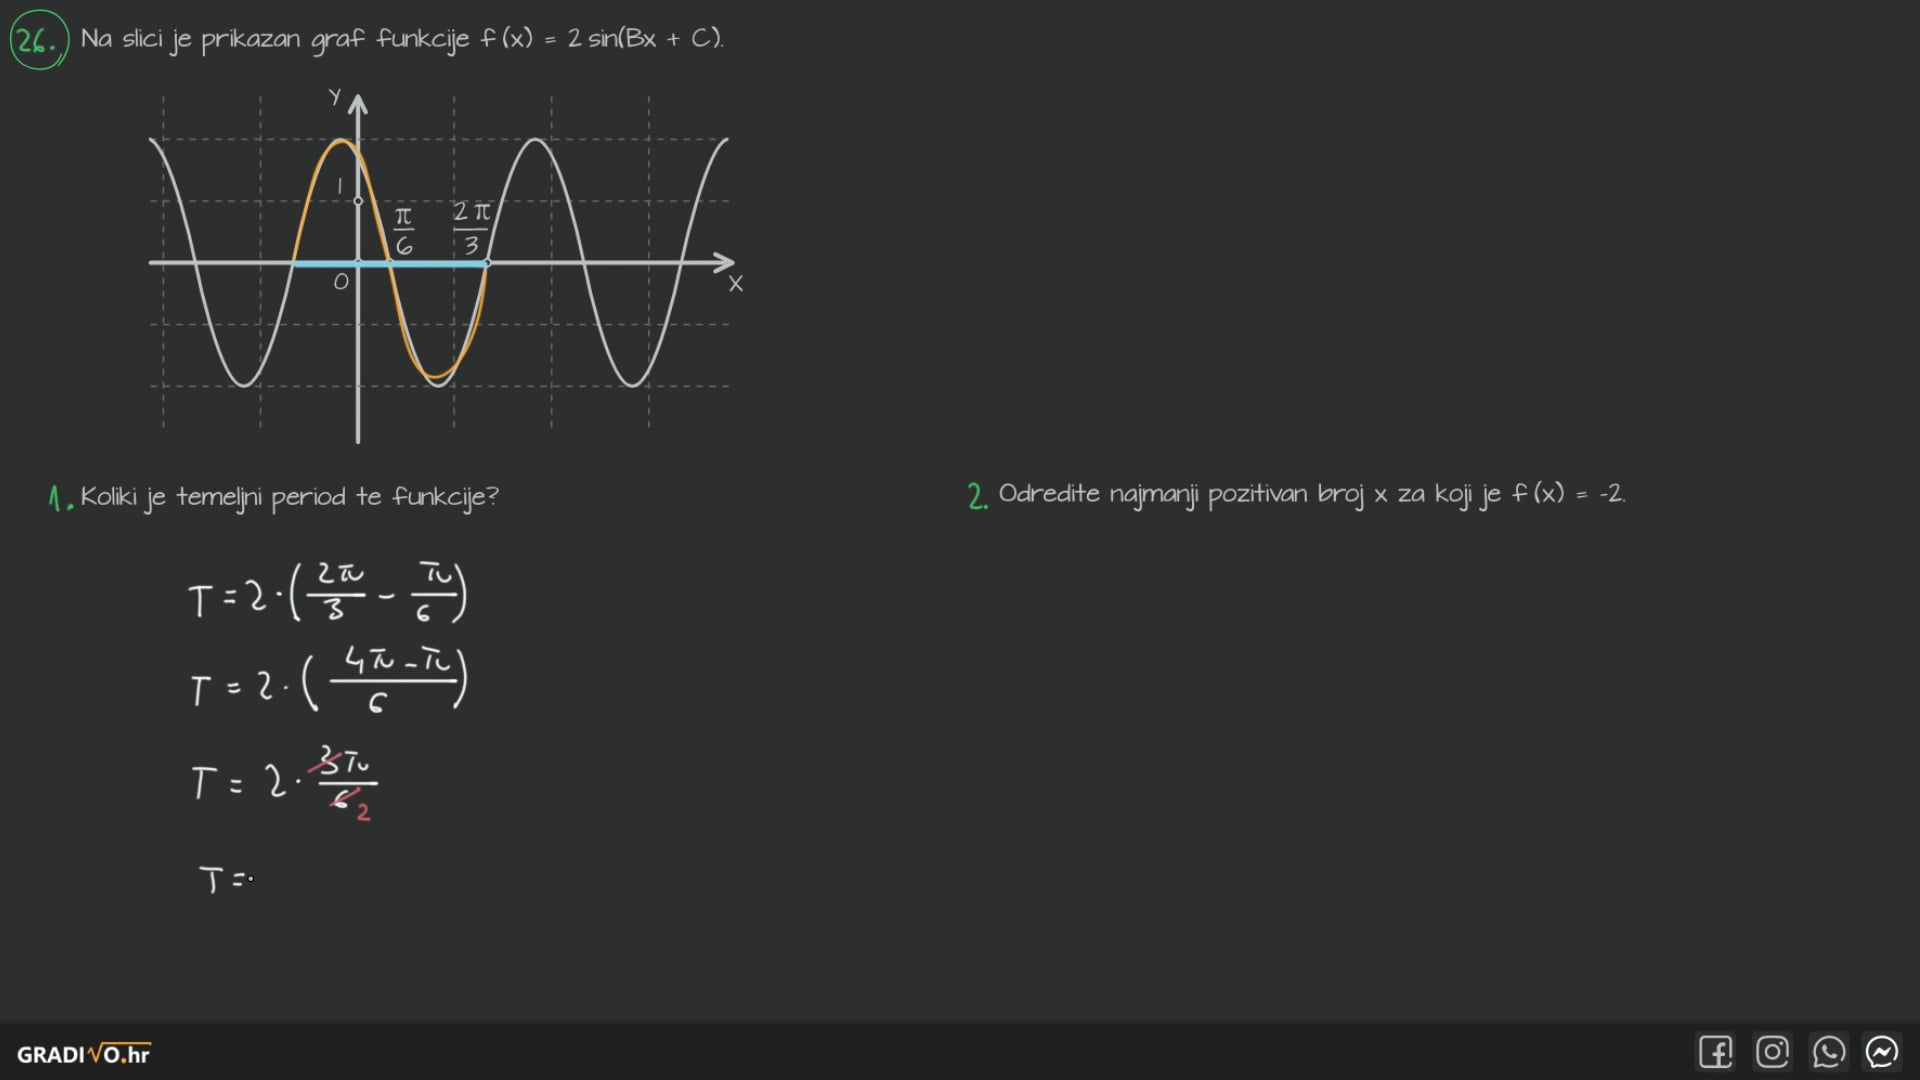Click the origin label O on the graph
Screen dimensions: 1920x1080
pyautogui.click(x=341, y=283)
